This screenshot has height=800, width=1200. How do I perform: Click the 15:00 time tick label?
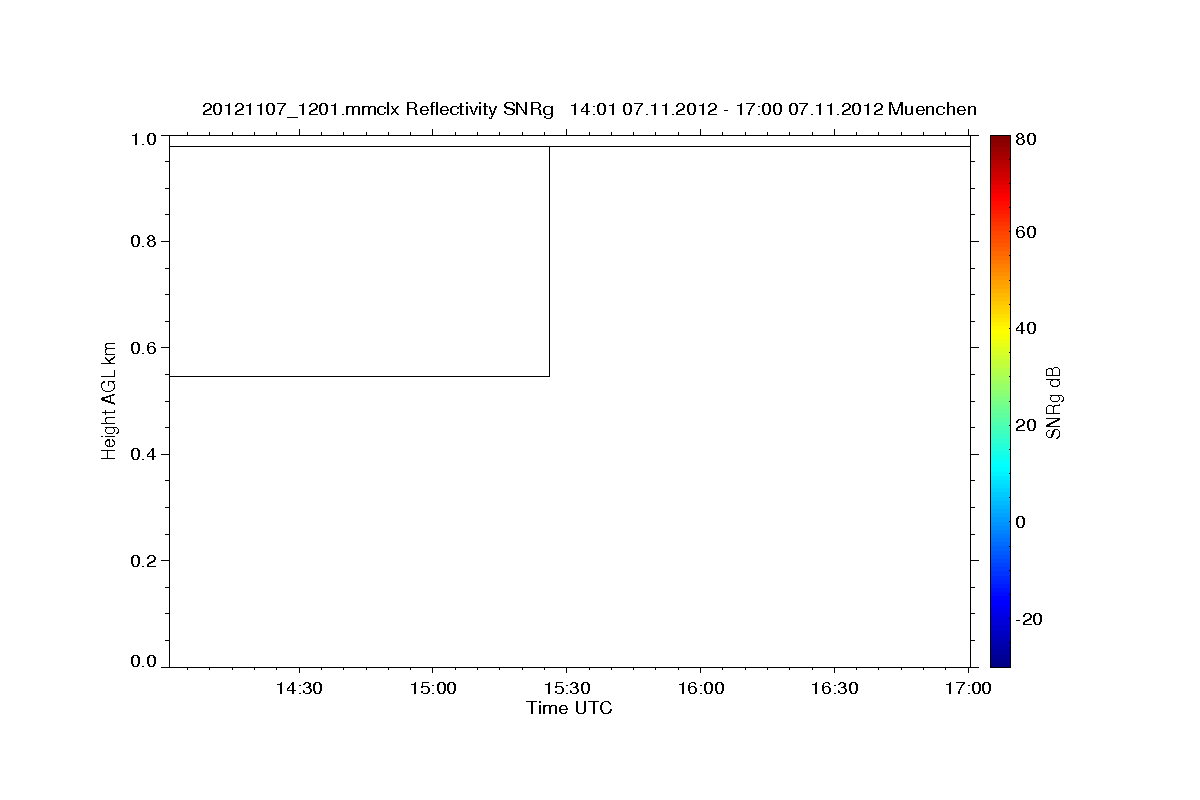coord(432,689)
